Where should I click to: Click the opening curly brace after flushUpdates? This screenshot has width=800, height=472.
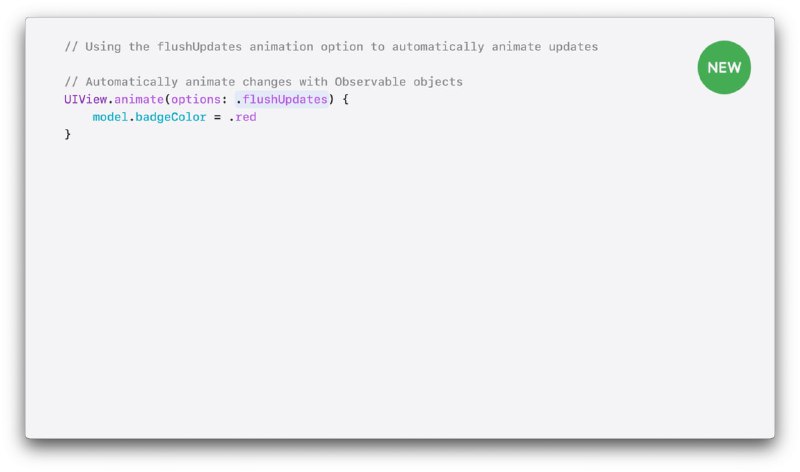[x=345, y=99]
